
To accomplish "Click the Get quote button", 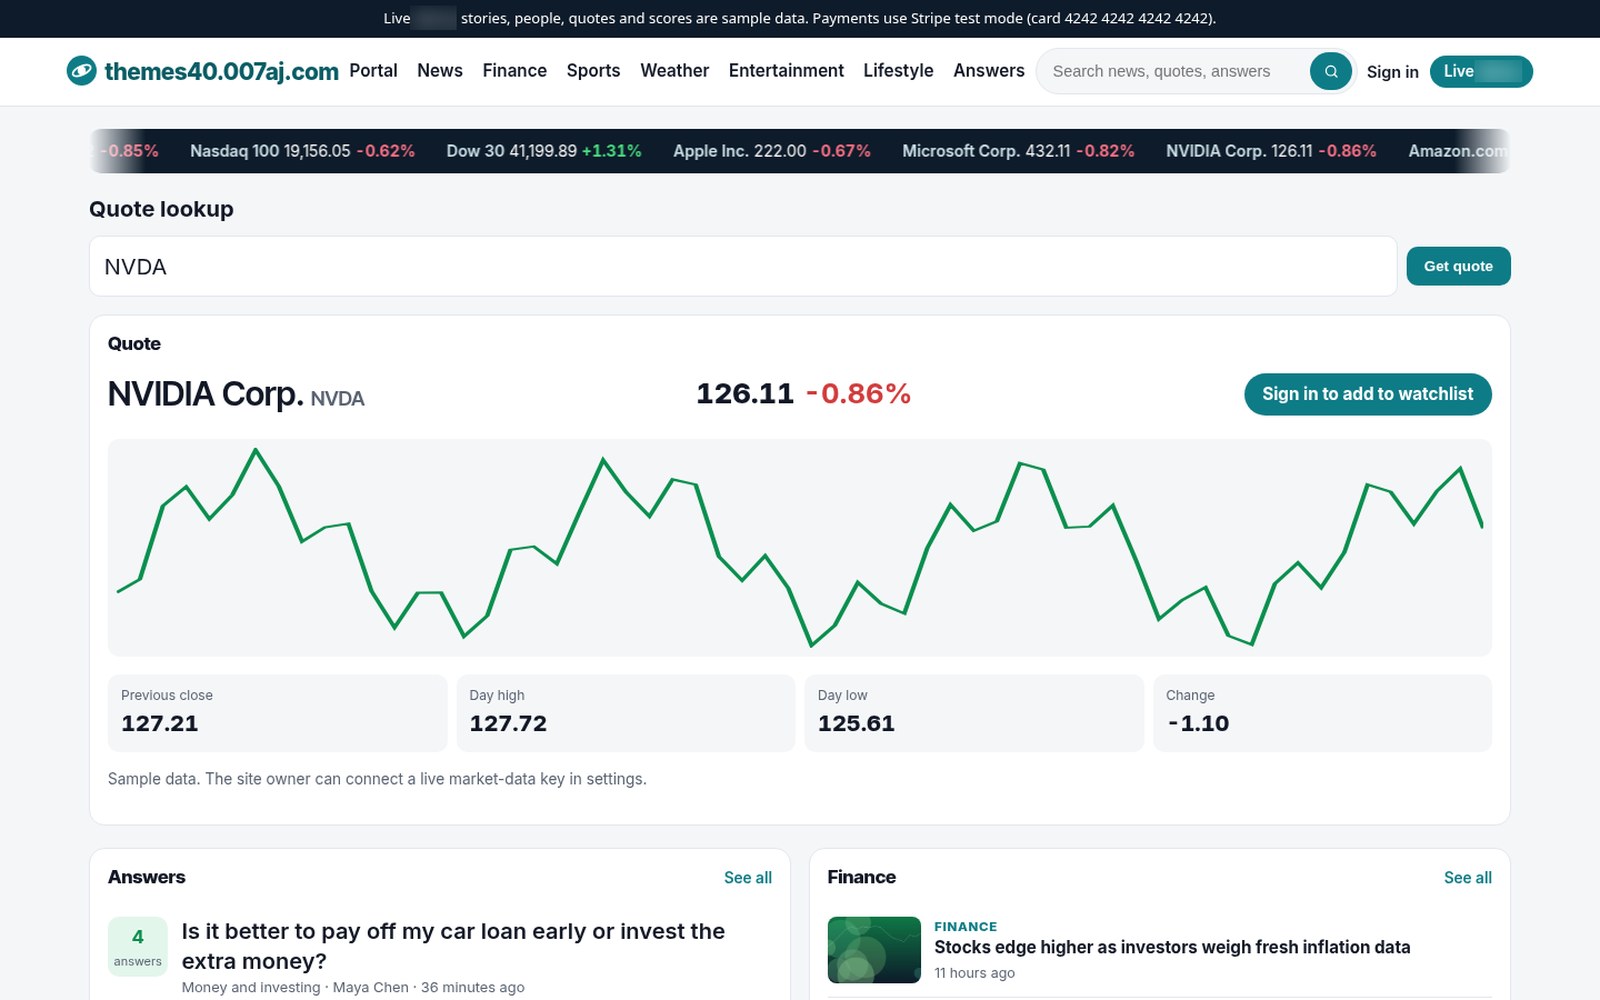I will coord(1458,266).
